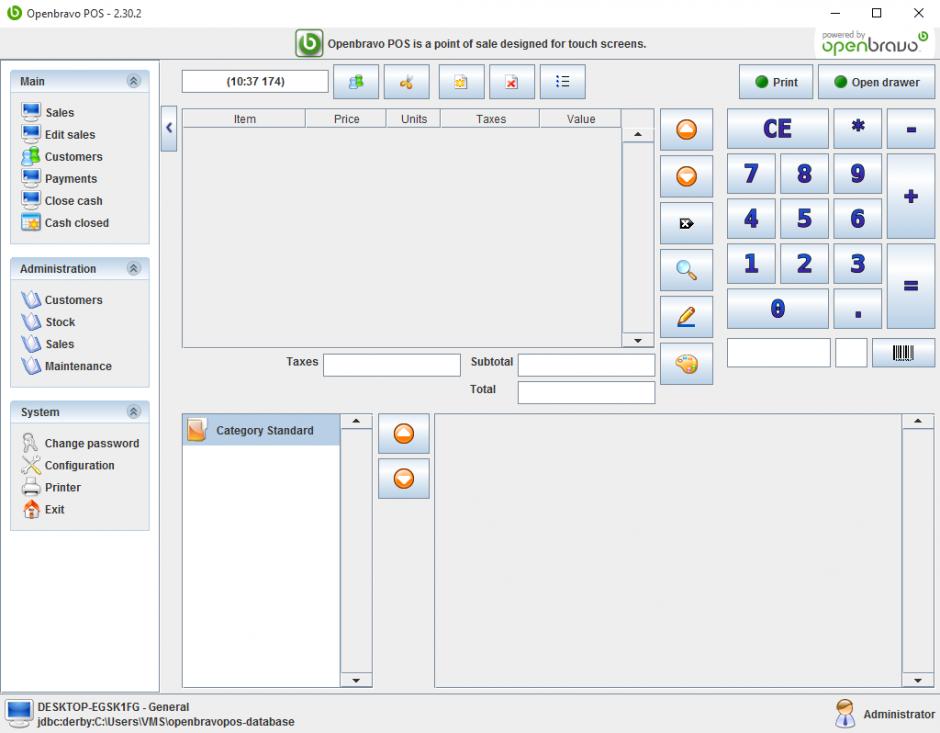Screen dimensions: 940x733
Task: Tap the 0 keypad button
Action: click(778, 309)
